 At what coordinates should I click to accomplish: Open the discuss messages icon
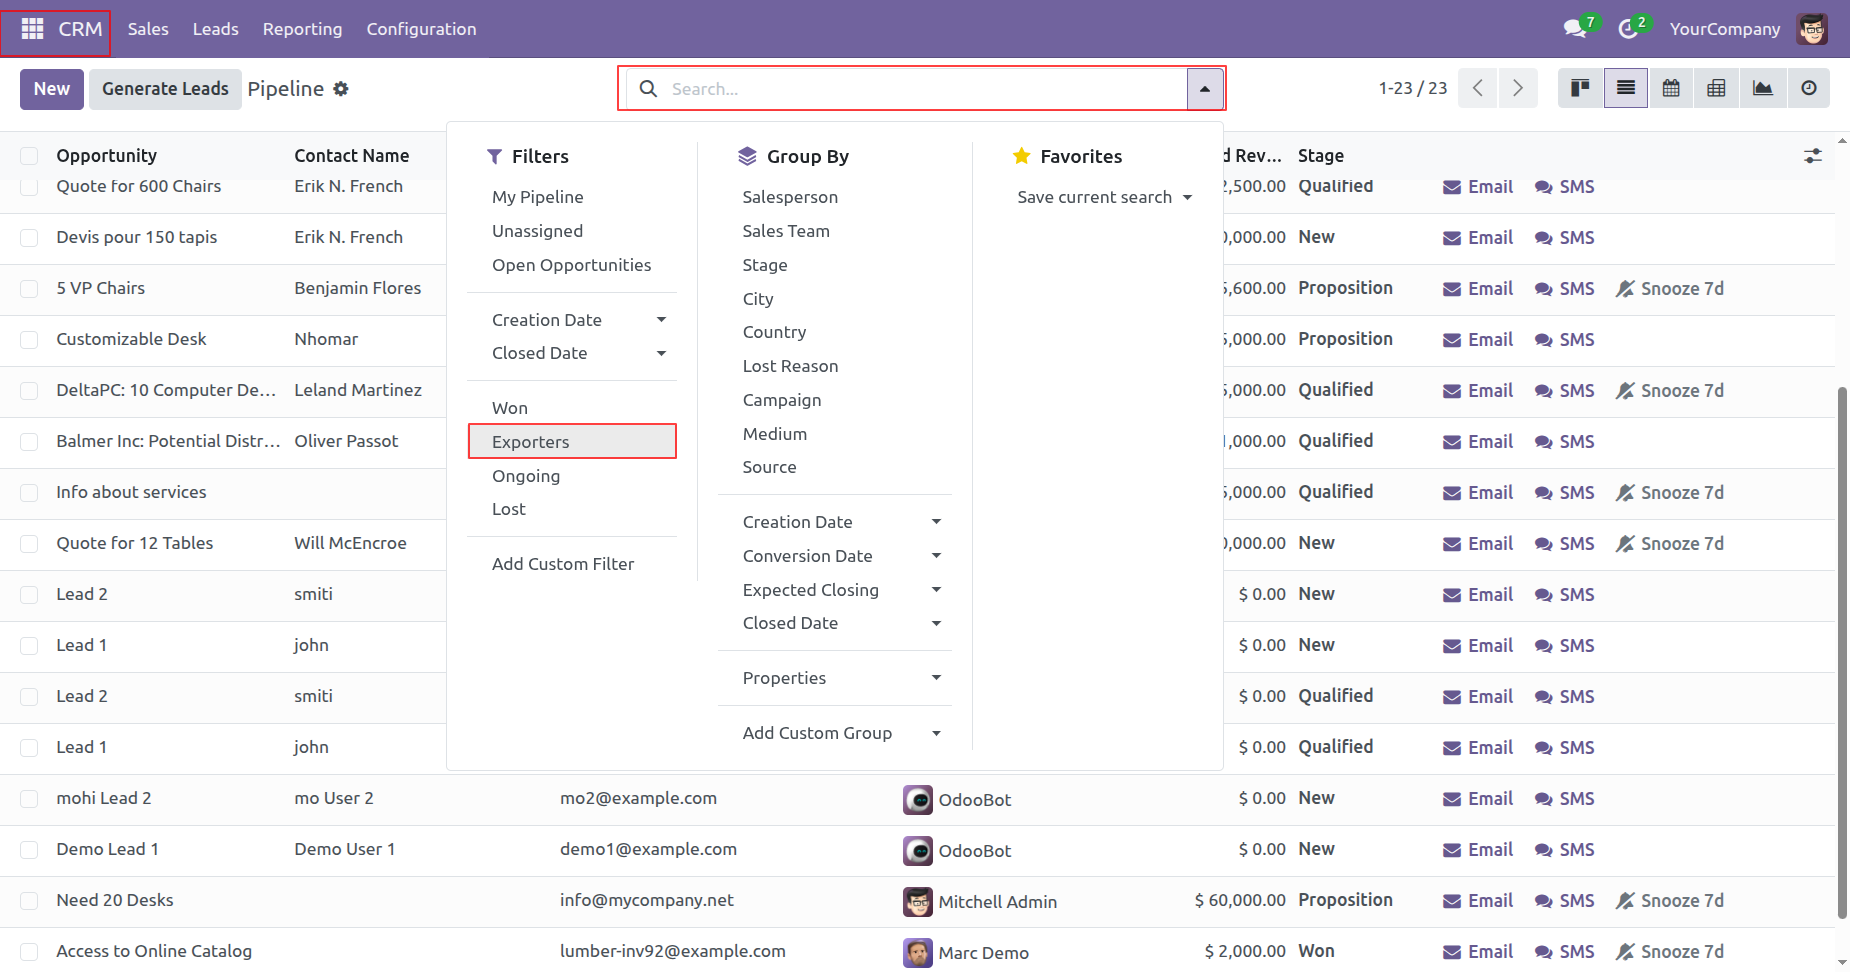tap(1575, 29)
